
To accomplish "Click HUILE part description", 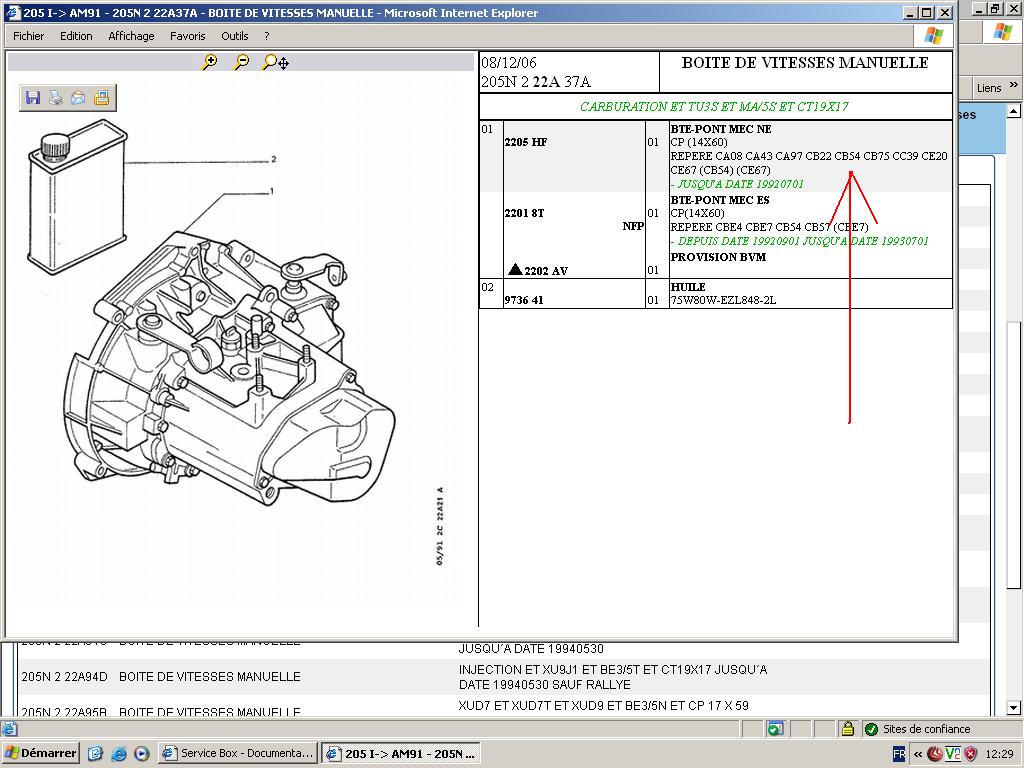I will (688, 287).
